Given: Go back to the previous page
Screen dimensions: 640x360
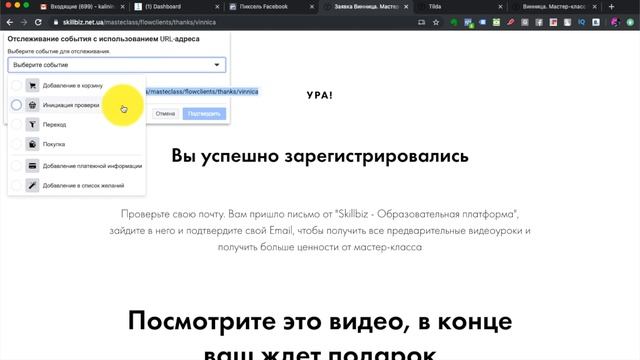Looking at the screenshot, I should coord(10,22).
